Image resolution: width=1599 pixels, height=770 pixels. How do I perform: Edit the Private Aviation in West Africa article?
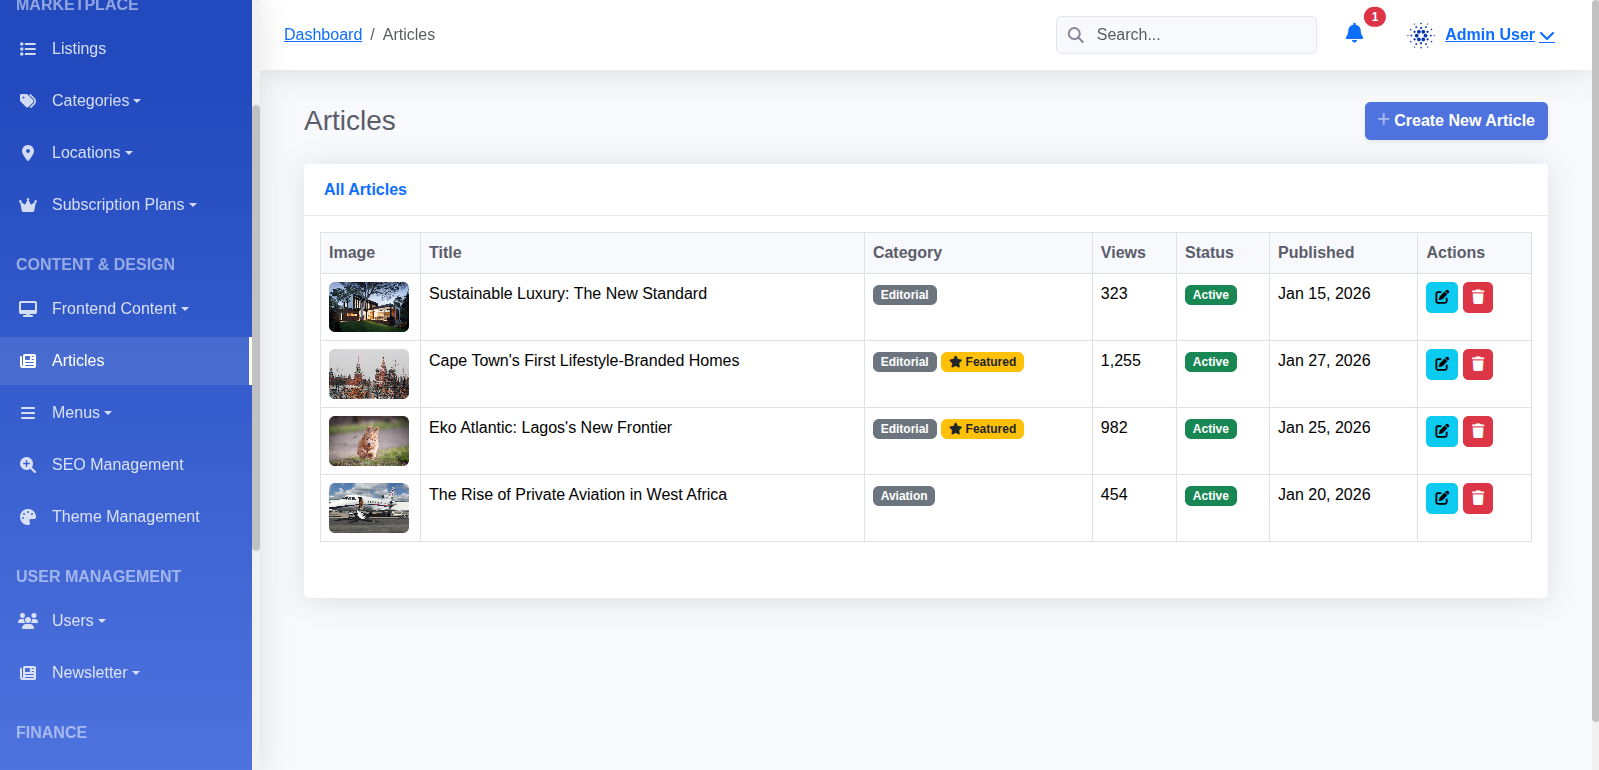pos(1441,498)
